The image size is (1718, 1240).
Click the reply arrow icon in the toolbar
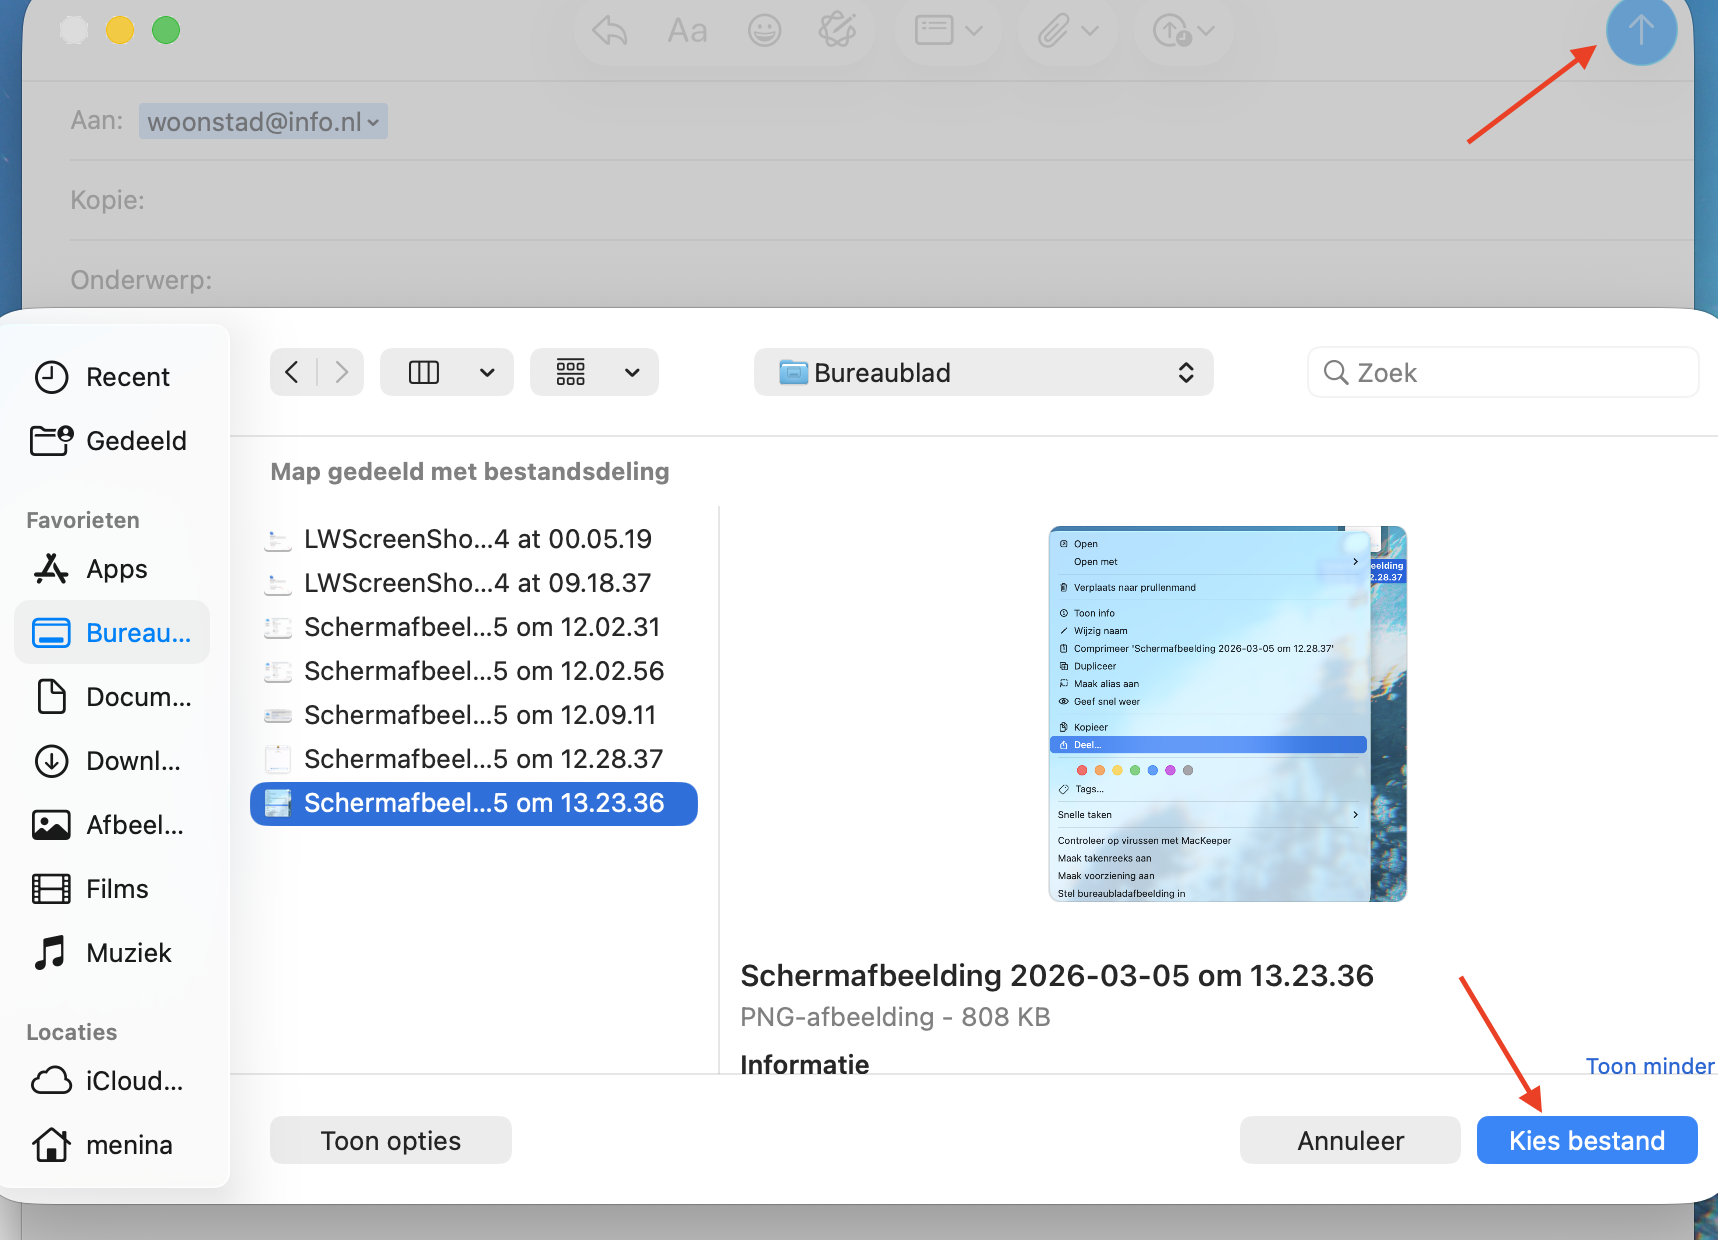coord(609,31)
